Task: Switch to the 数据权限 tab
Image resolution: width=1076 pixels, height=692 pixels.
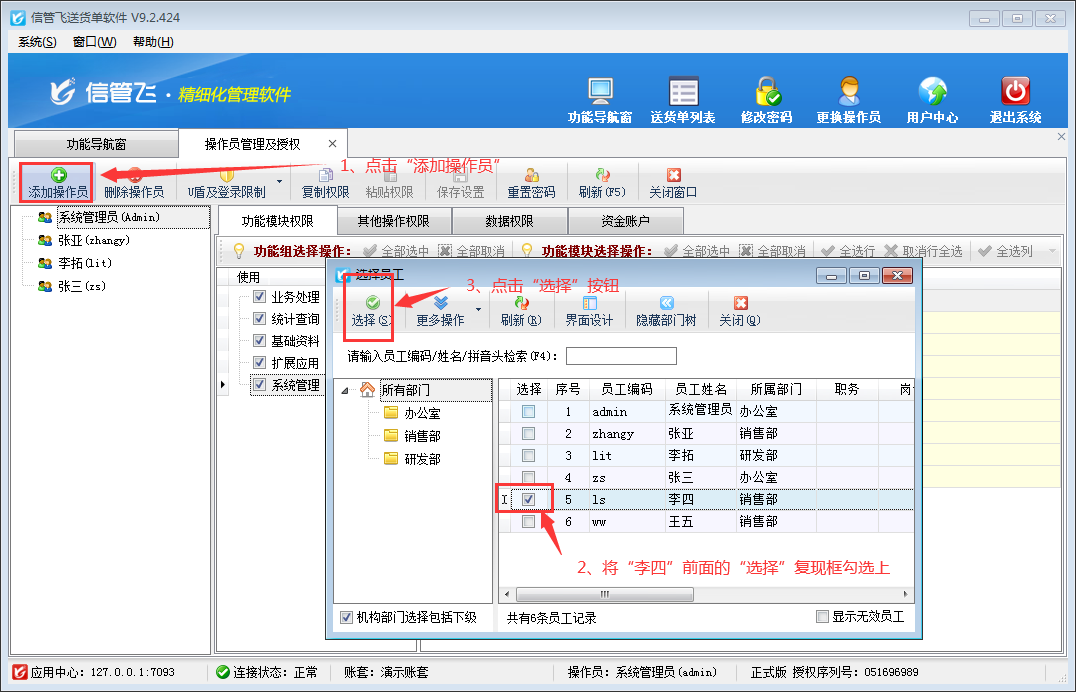Action: click(509, 221)
